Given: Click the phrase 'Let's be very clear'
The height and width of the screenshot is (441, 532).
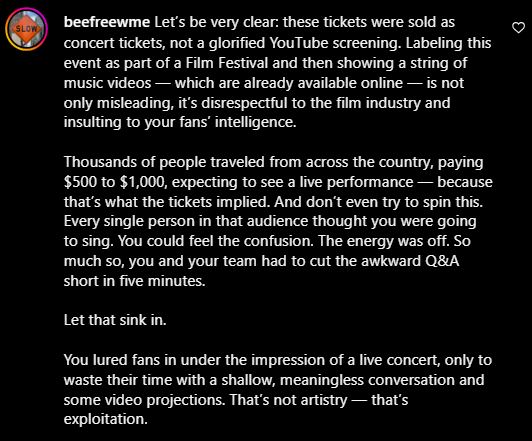Looking at the screenshot, I should (x=214, y=22).
